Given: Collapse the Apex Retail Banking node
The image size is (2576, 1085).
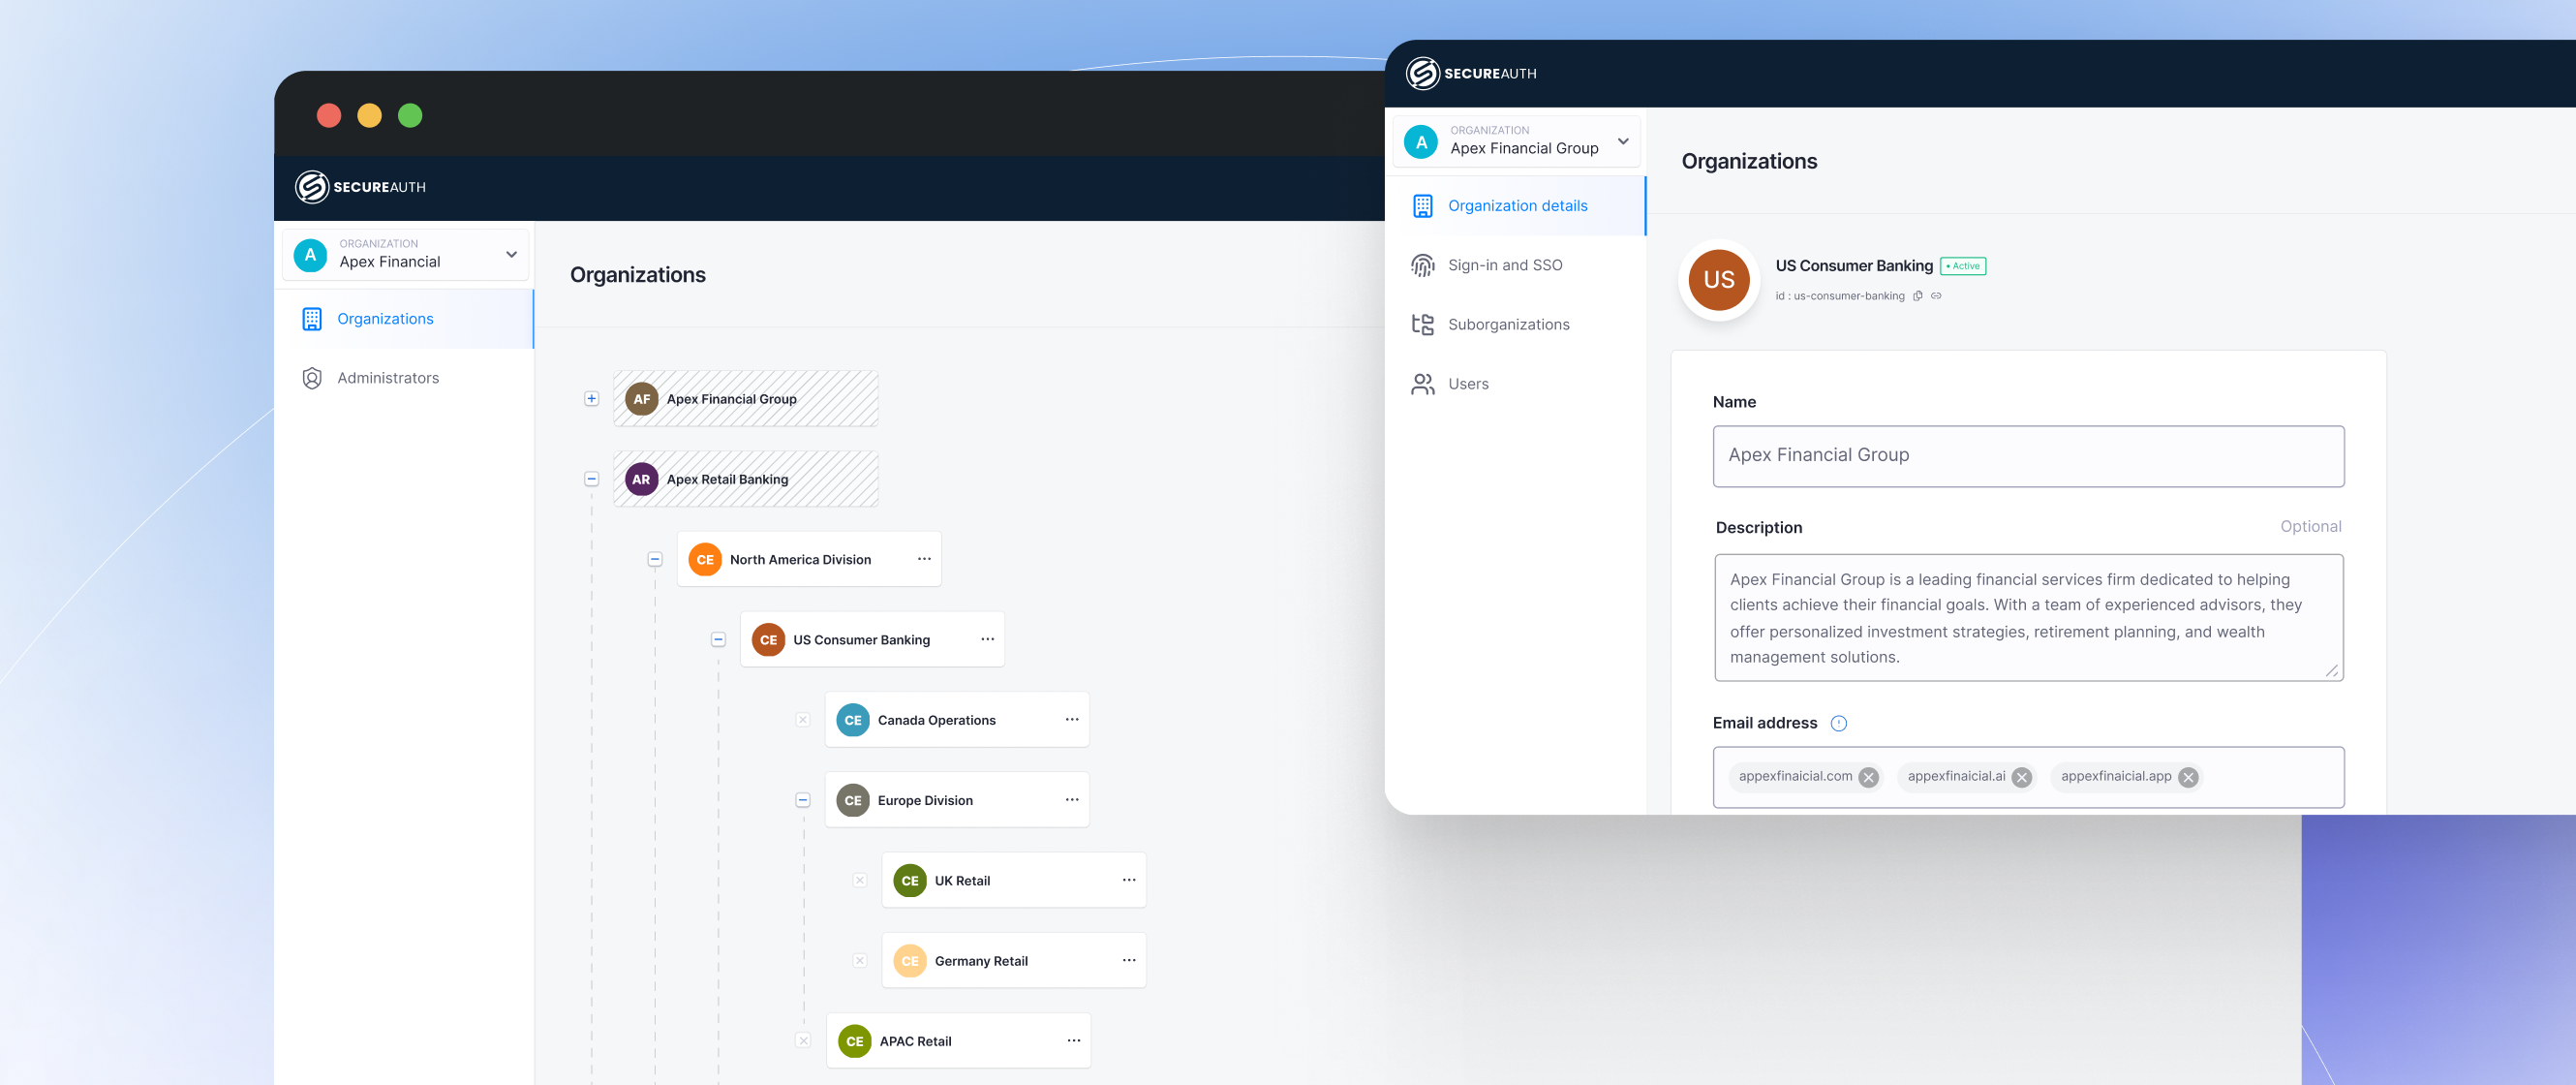Looking at the screenshot, I should coord(592,479).
